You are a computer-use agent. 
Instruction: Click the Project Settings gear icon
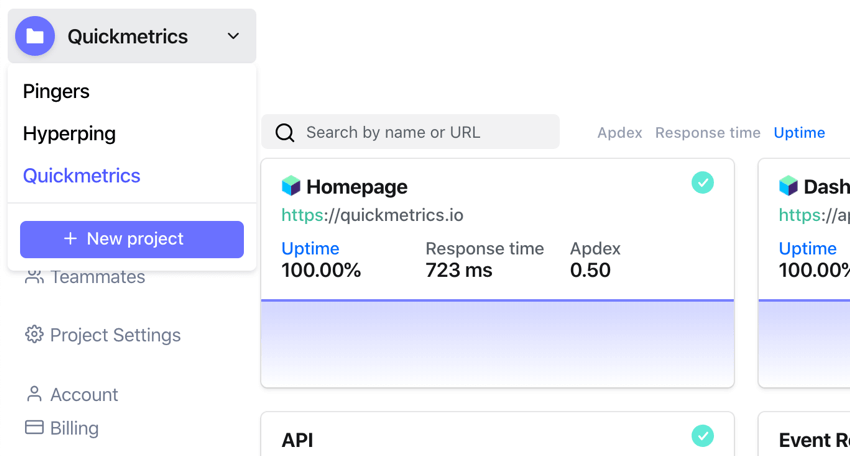(x=34, y=334)
